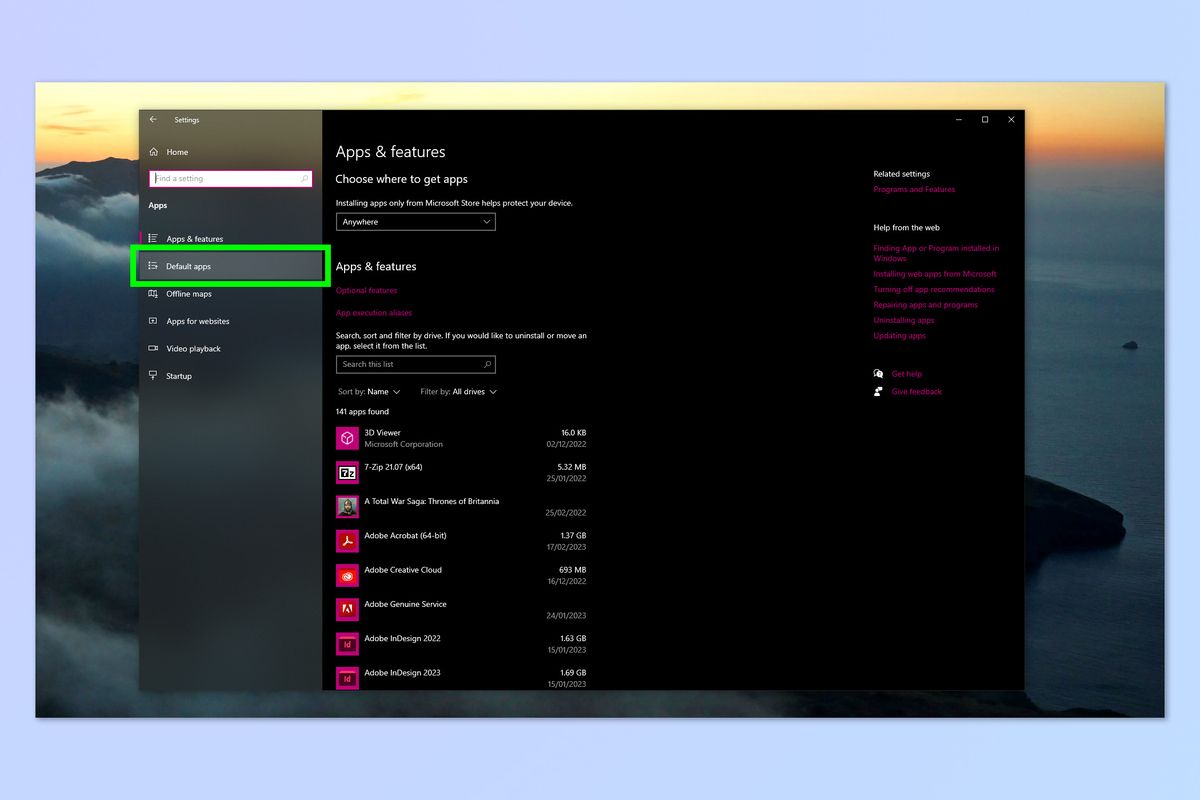1200x800 pixels.
Task: Click the Apps & features list icon
Action: tap(152, 238)
